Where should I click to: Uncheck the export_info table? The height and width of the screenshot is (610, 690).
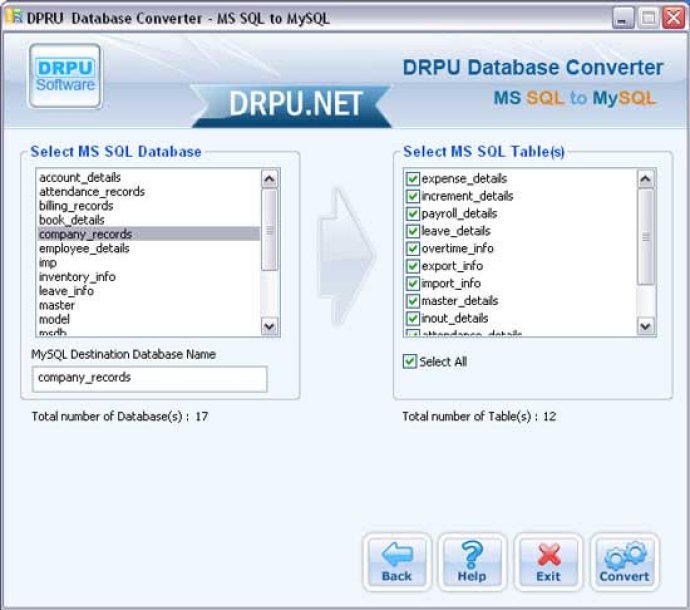click(x=412, y=266)
